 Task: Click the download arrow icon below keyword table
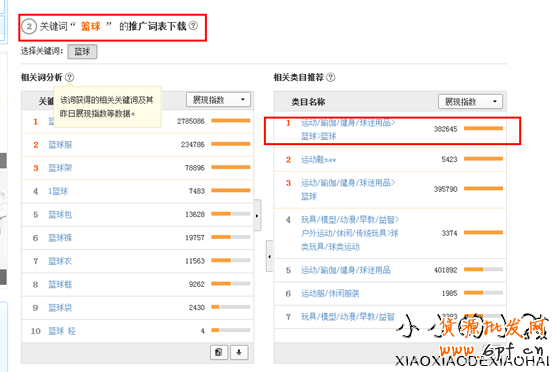click(239, 352)
